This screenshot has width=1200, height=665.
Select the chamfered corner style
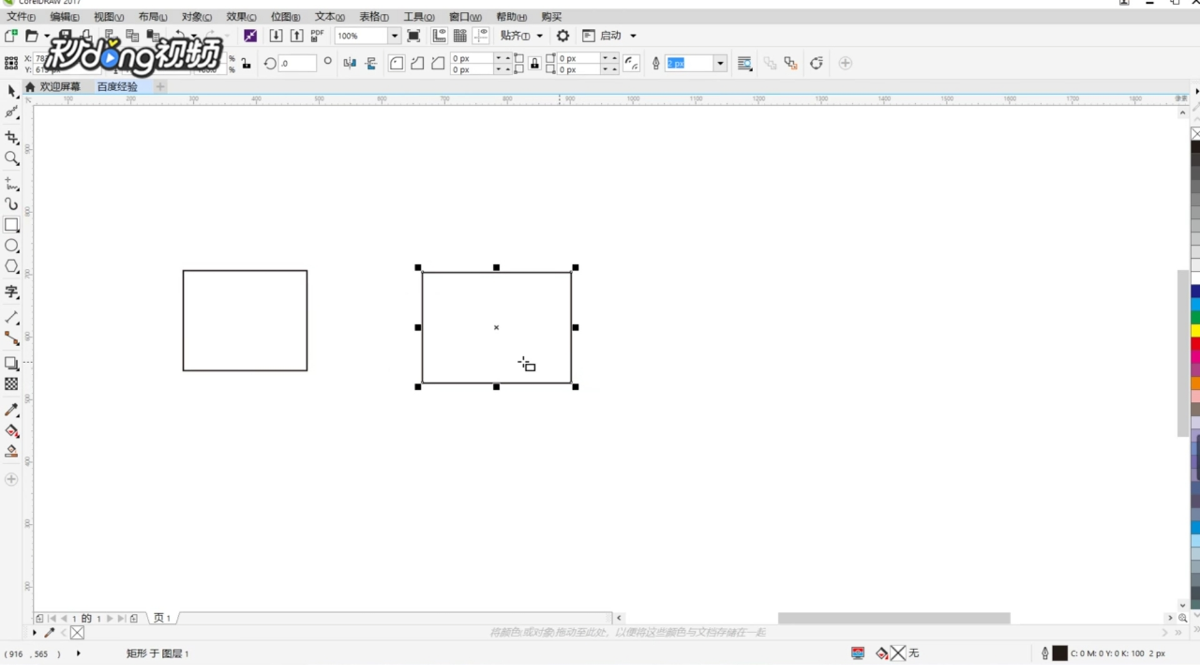tap(438, 63)
